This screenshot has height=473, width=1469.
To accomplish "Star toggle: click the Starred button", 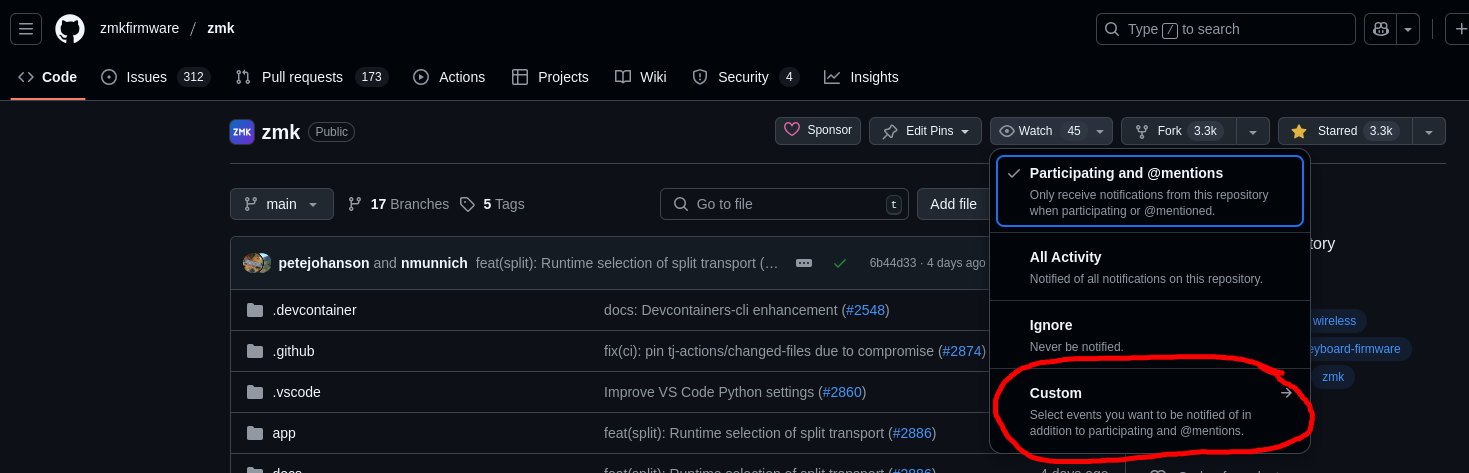I will 1344,131.
